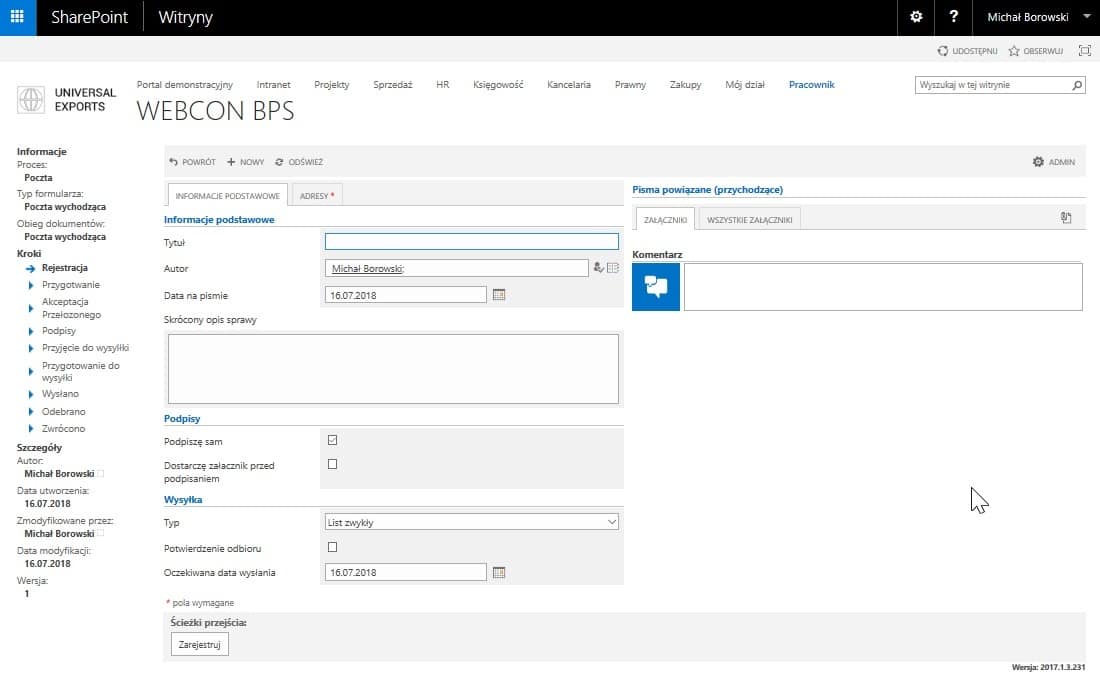Click the Odśwież refresh toolbar button

299,162
